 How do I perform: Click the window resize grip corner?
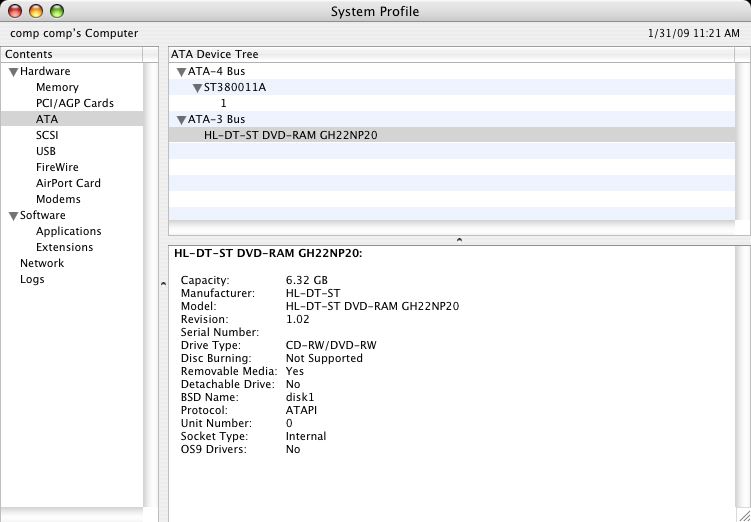click(743, 515)
